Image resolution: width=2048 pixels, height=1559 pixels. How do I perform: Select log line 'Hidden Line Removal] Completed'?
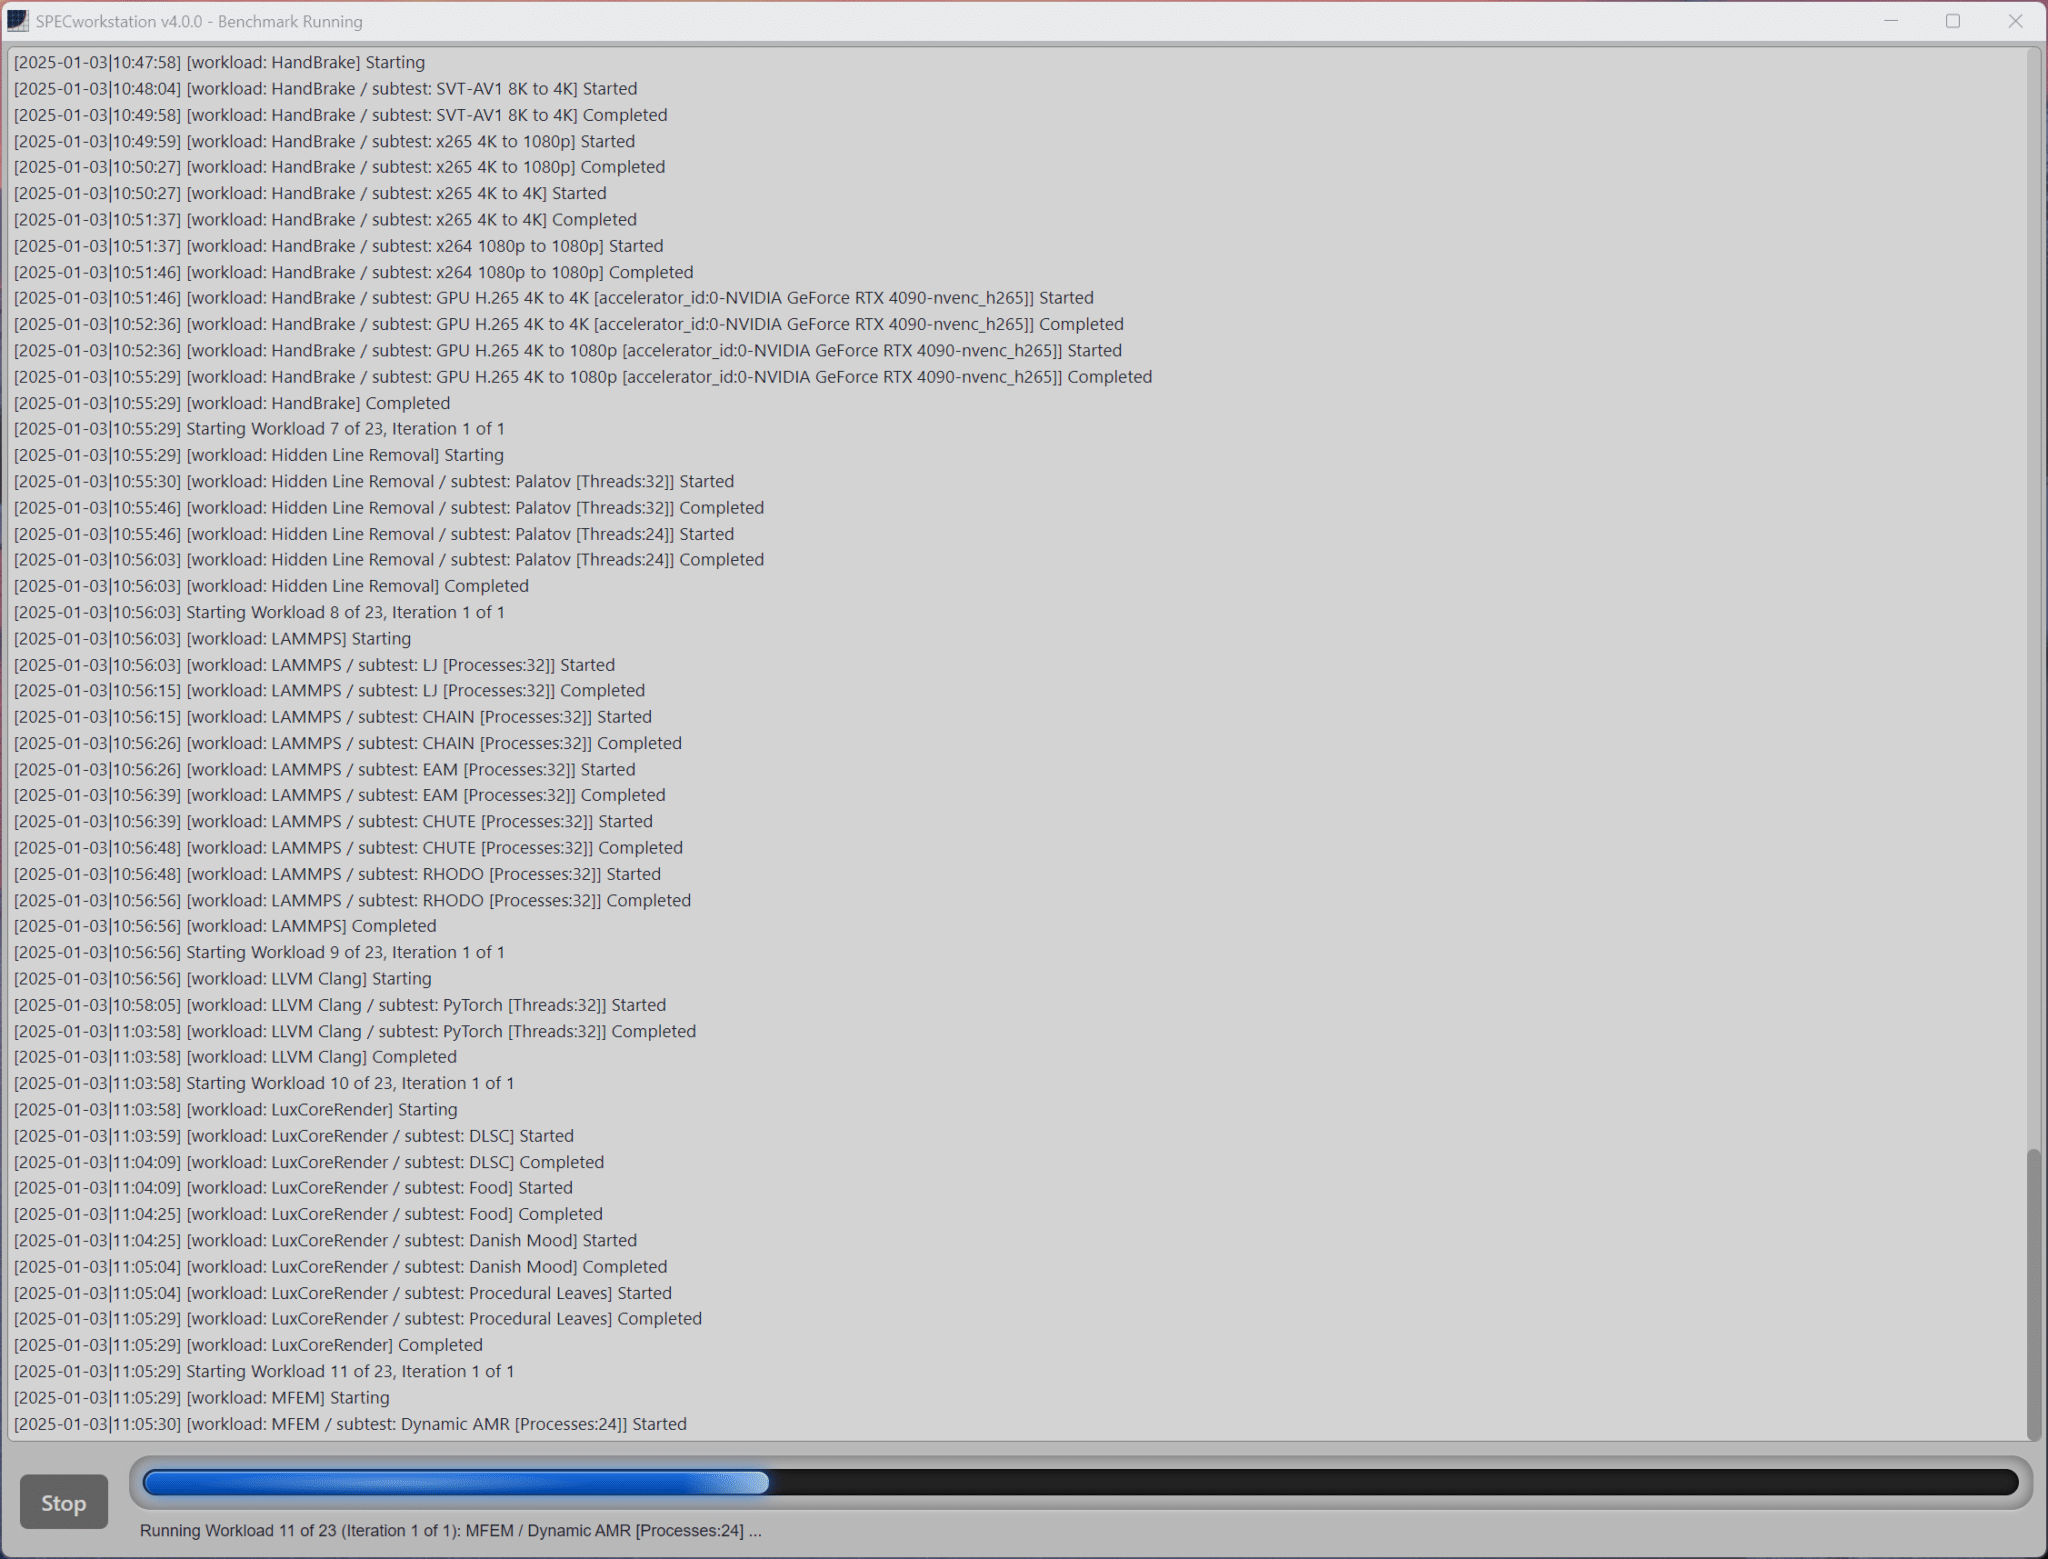271,586
